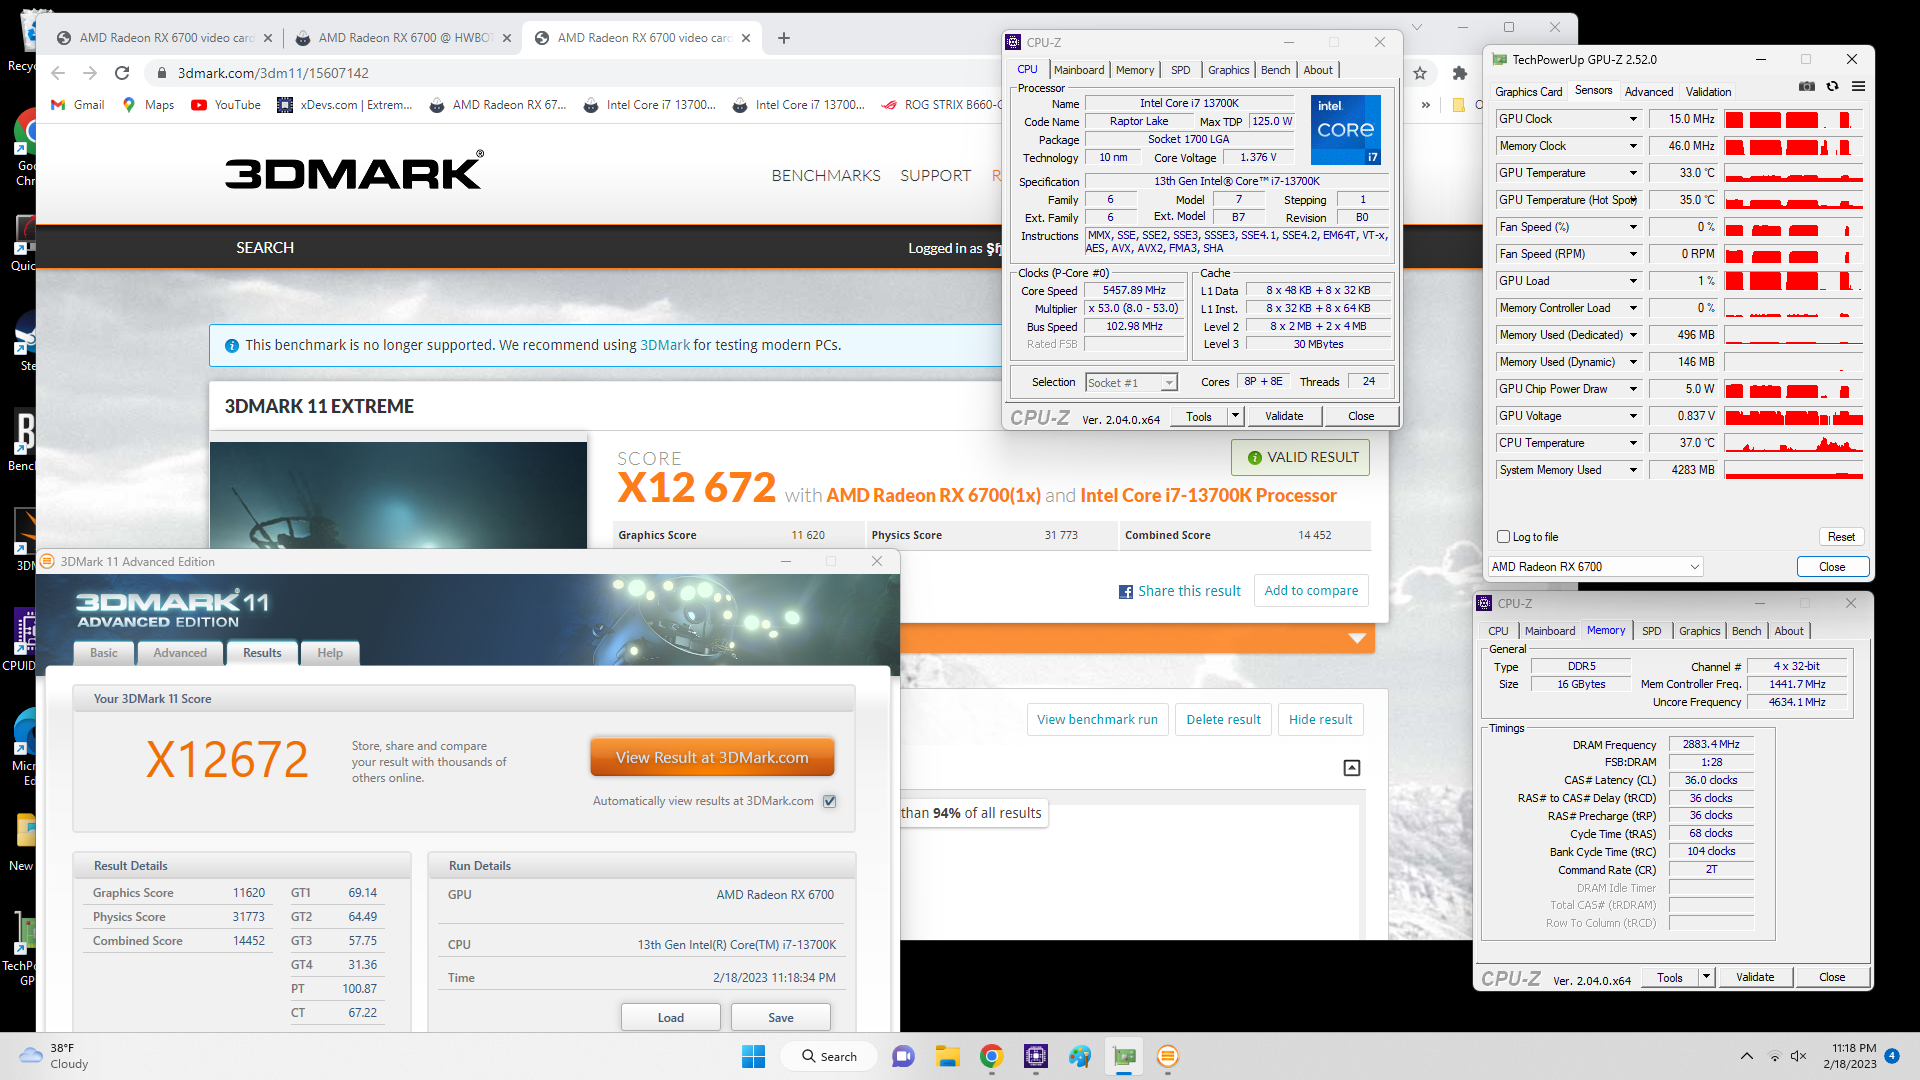Image resolution: width=1920 pixels, height=1080 pixels.
Task: Click Reset in GPU-Z
Action: [x=1841, y=537]
